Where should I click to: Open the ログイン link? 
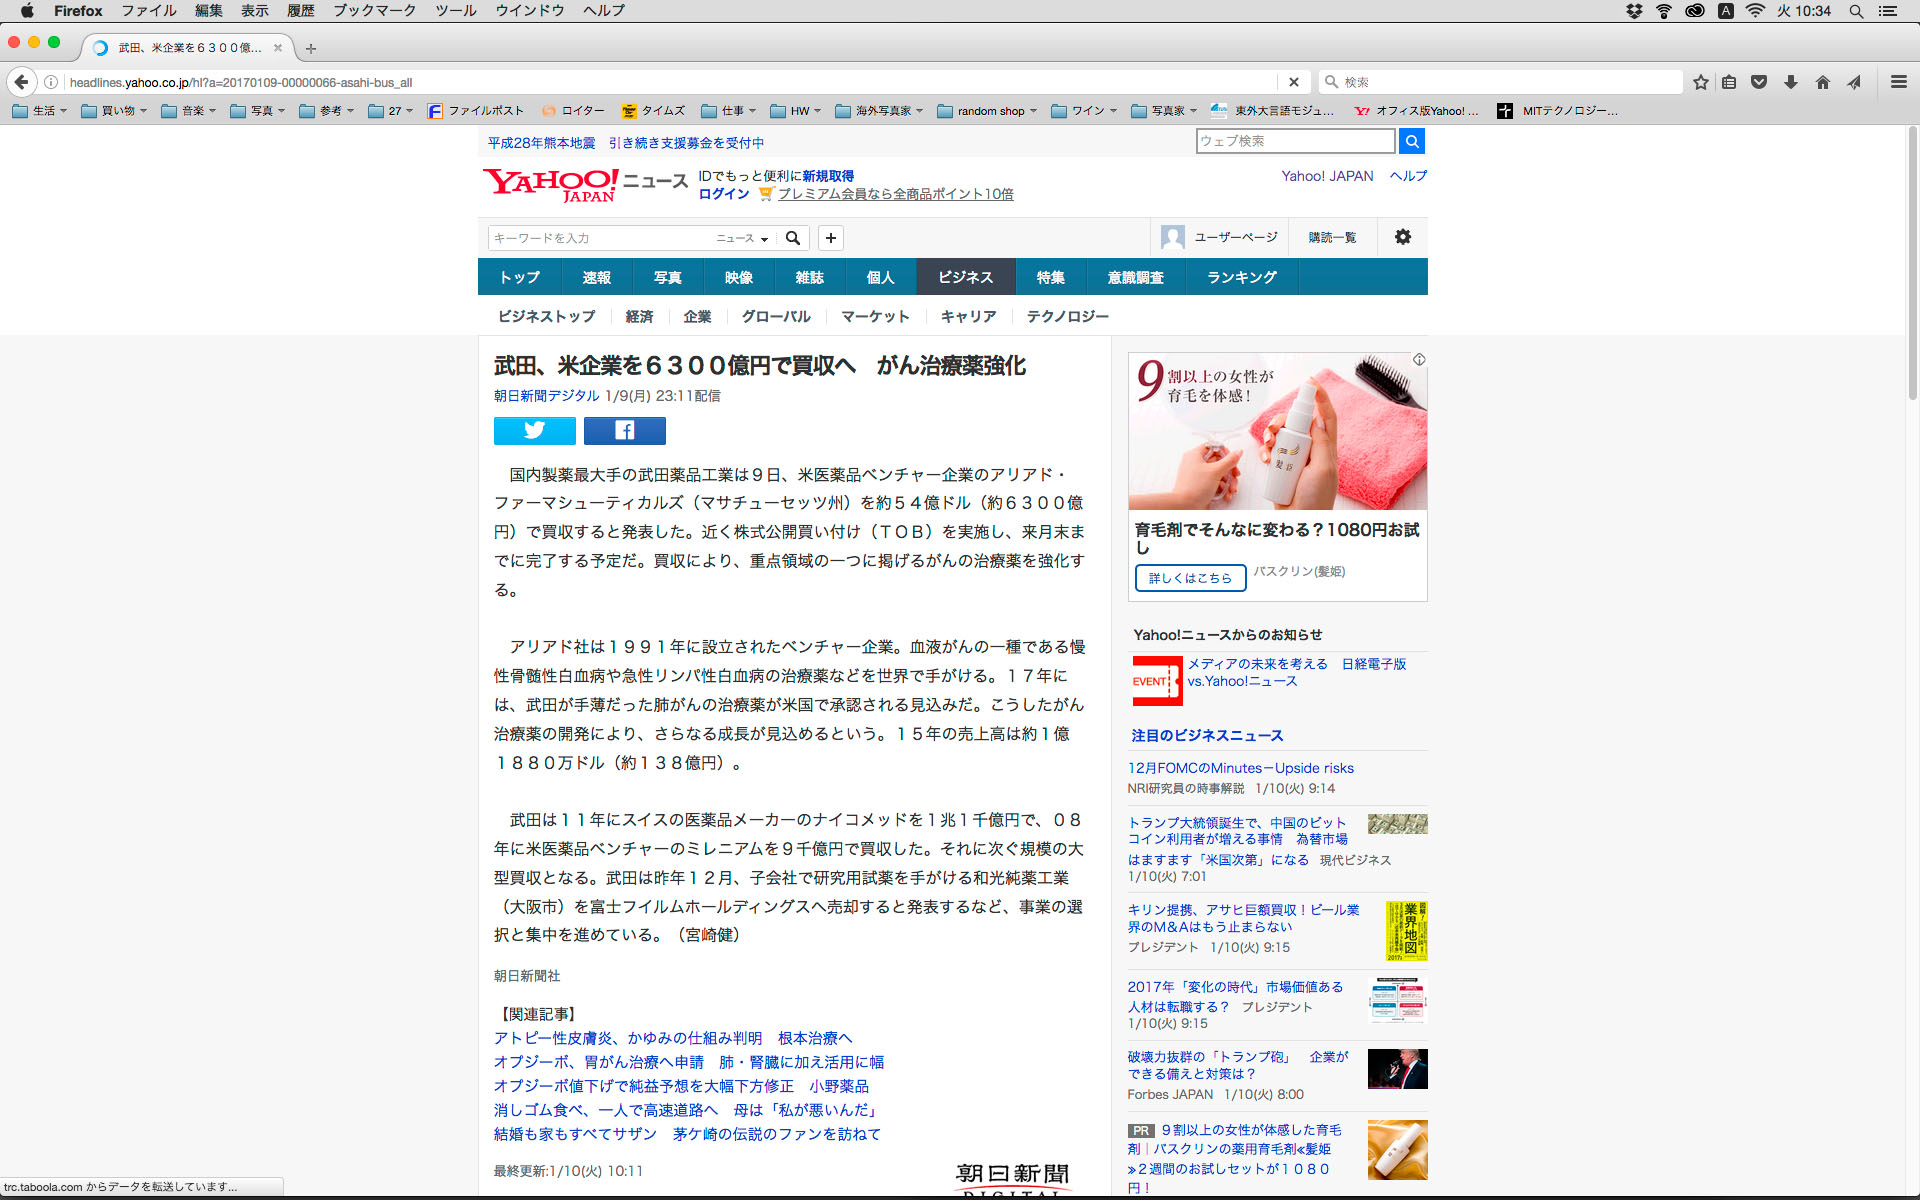[x=723, y=194]
